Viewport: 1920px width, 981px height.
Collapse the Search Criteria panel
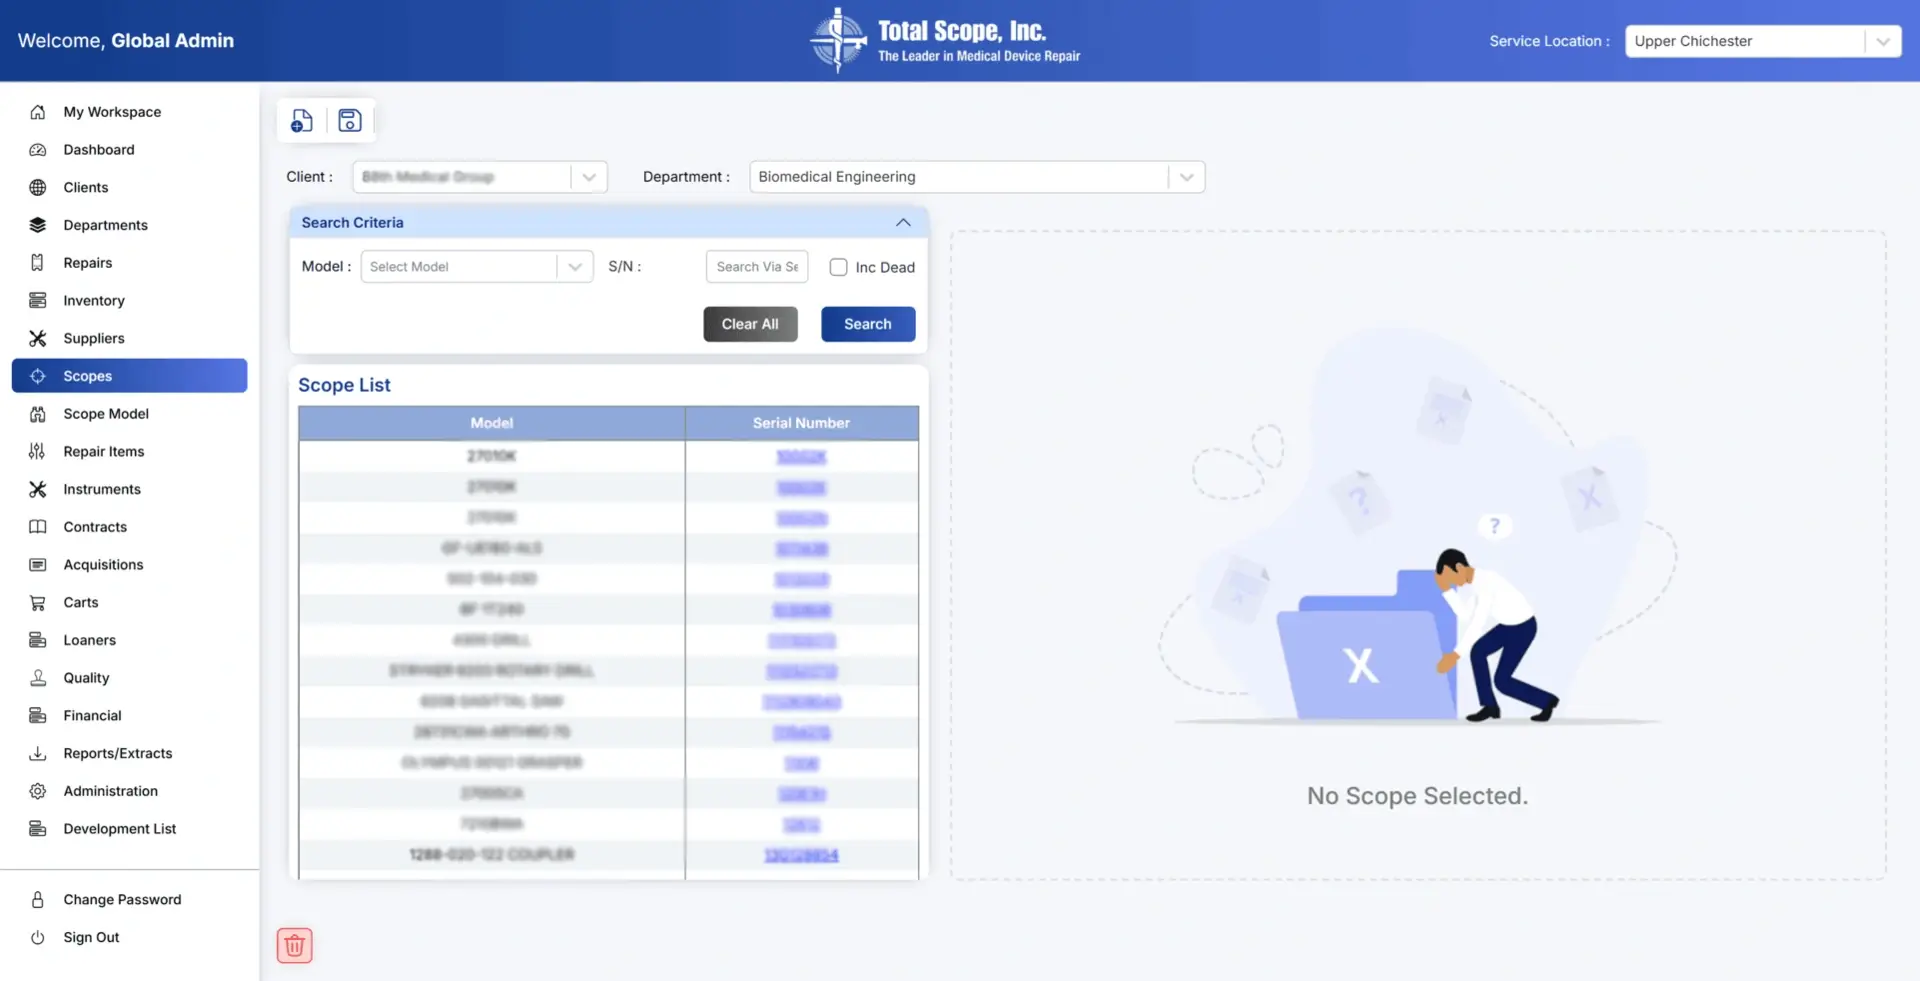pyautogui.click(x=903, y=222)
